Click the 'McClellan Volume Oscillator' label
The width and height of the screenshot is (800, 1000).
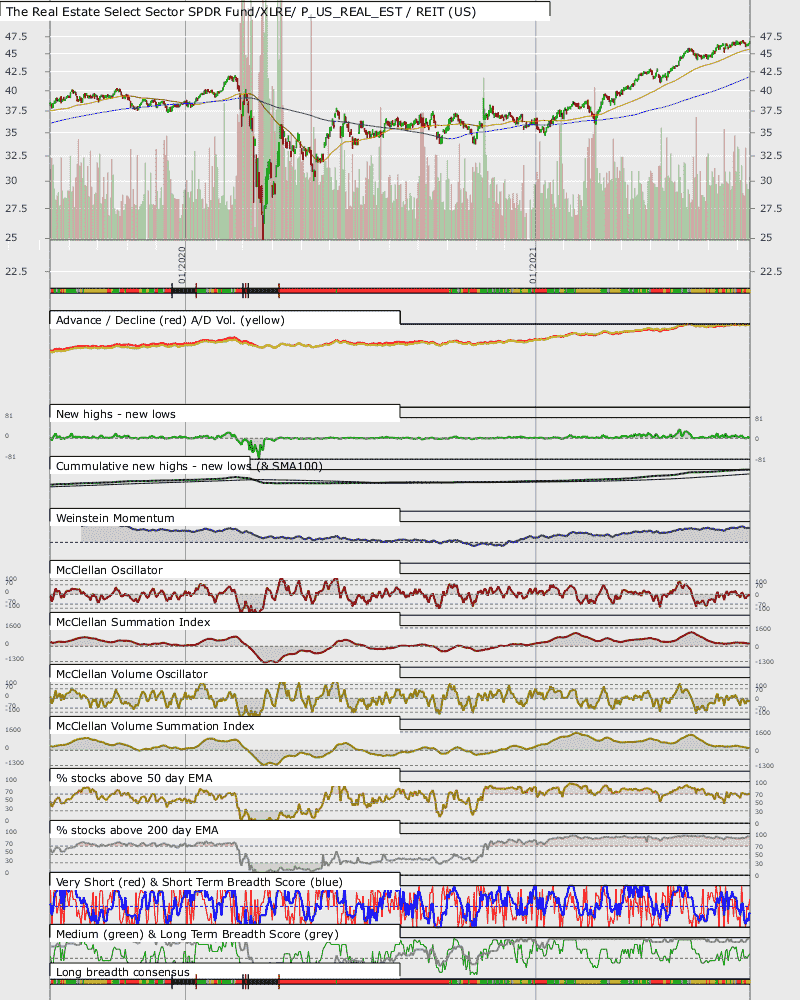[131, 674]
